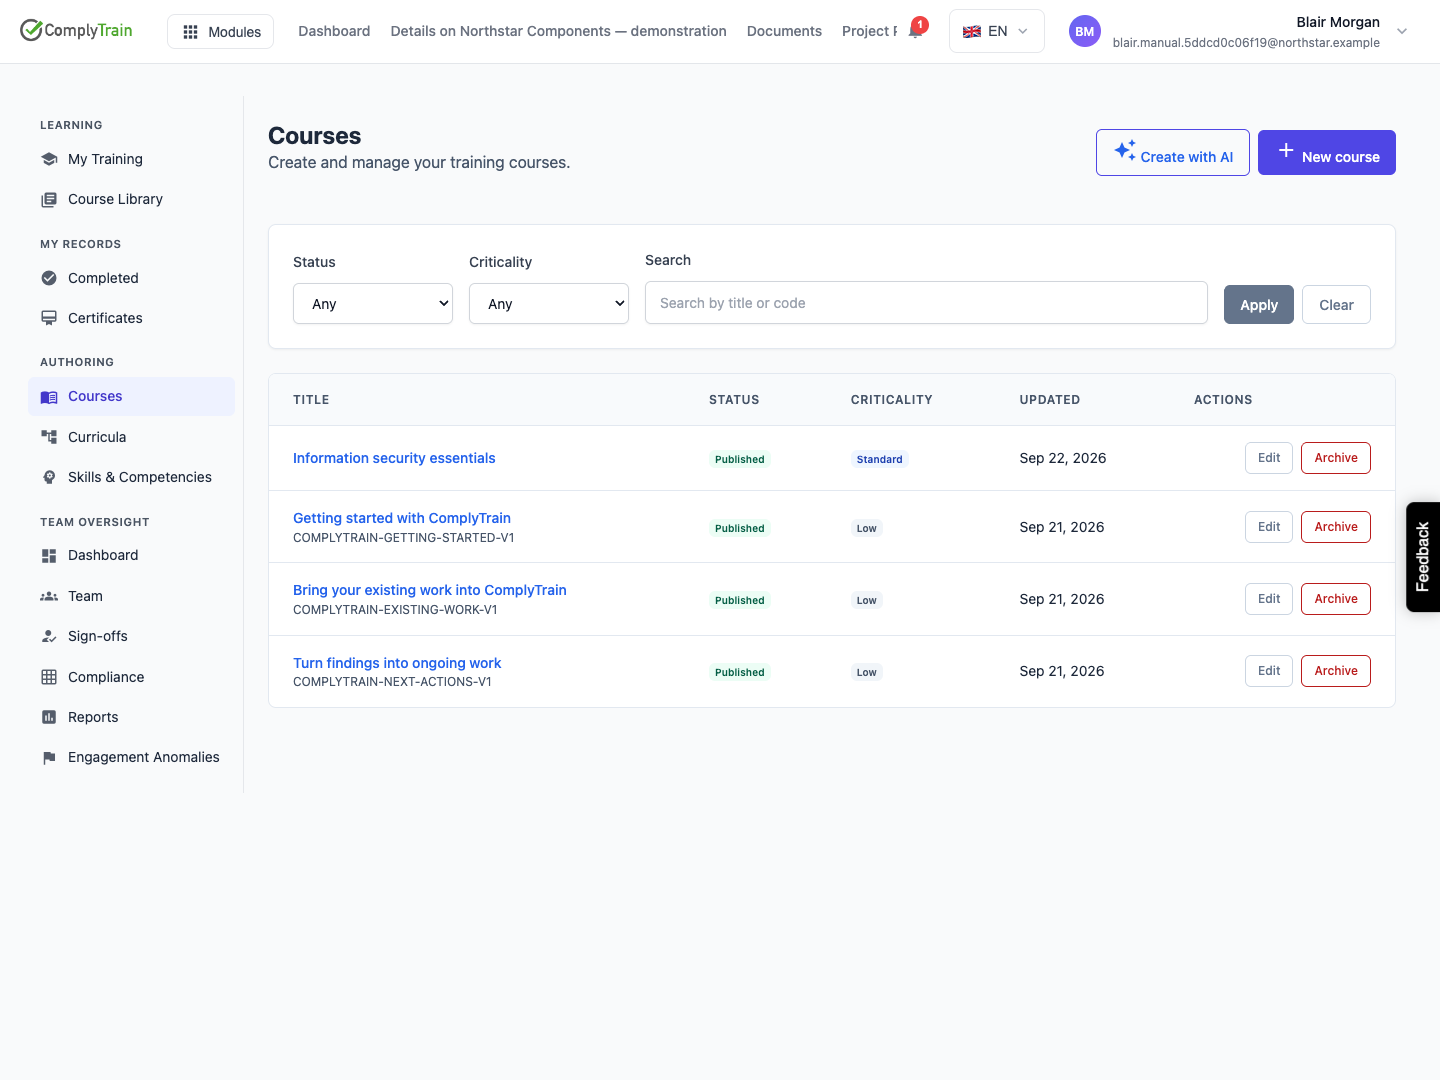
Task: Click the Completed checkmark icon
Action: point(49,278)
